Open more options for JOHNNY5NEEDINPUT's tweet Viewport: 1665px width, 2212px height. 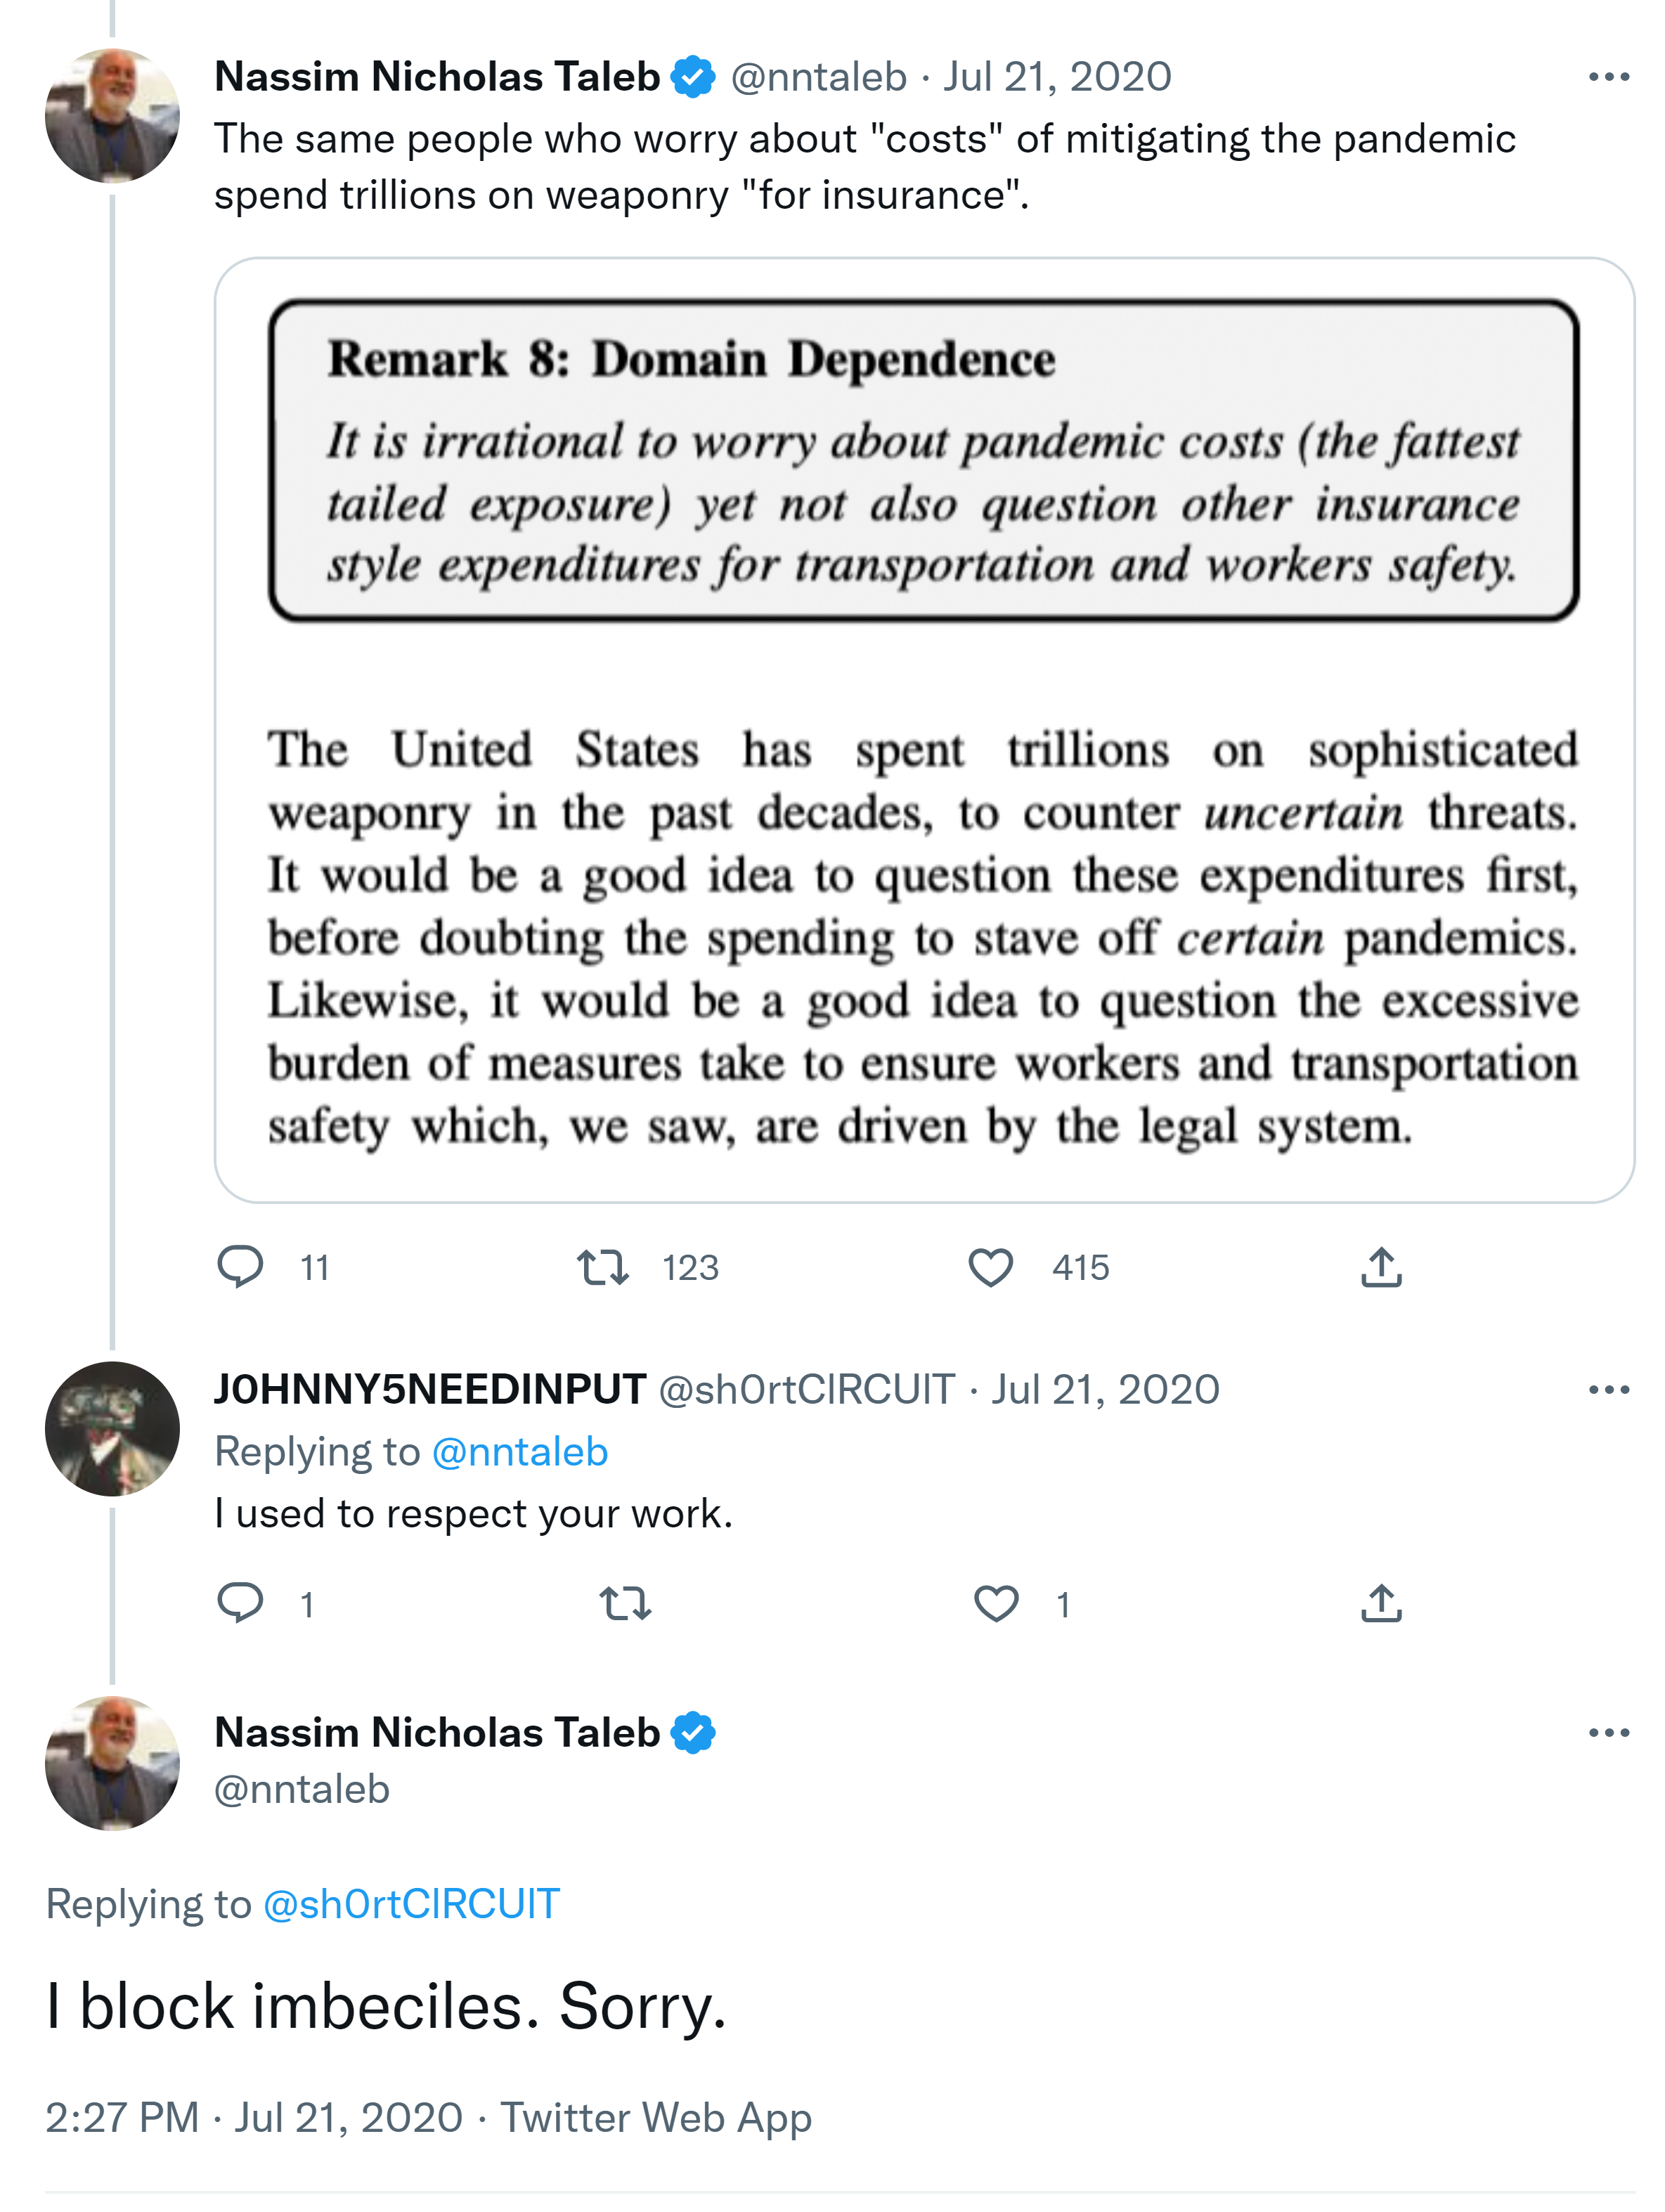[x=1608, y=1390]
